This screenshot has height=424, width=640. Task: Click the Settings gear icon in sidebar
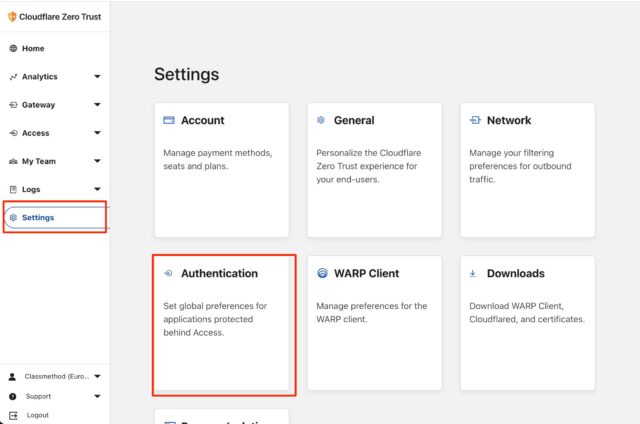(13, 218)
